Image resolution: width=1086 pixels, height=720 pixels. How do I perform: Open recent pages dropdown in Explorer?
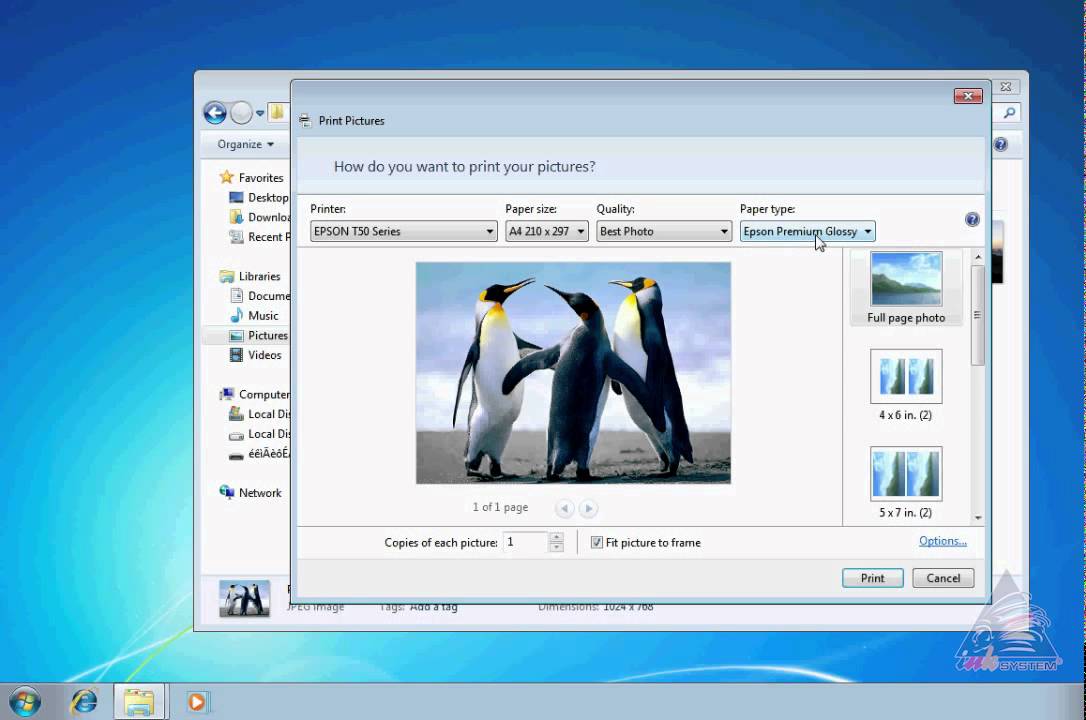point(260,113)
